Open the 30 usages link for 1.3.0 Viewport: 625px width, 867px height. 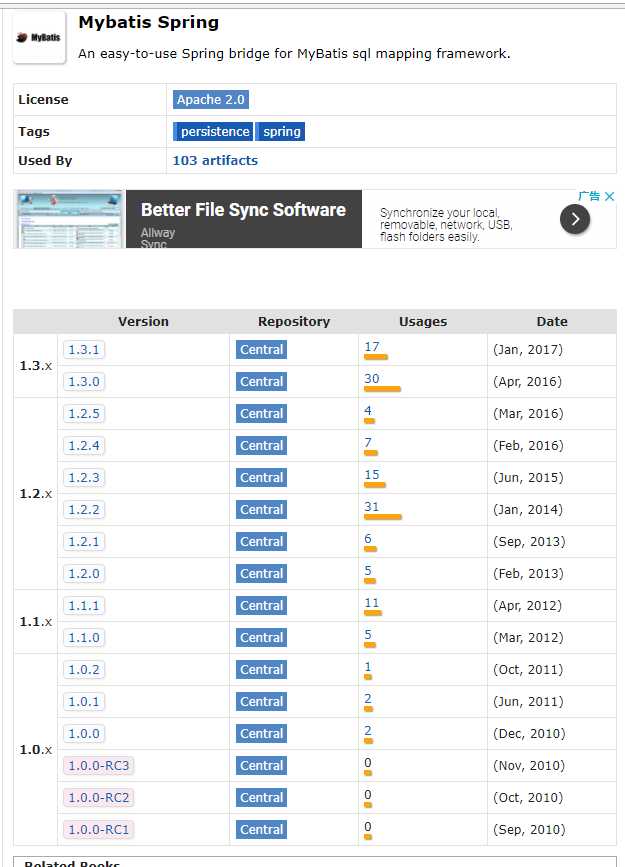point(372,379)
